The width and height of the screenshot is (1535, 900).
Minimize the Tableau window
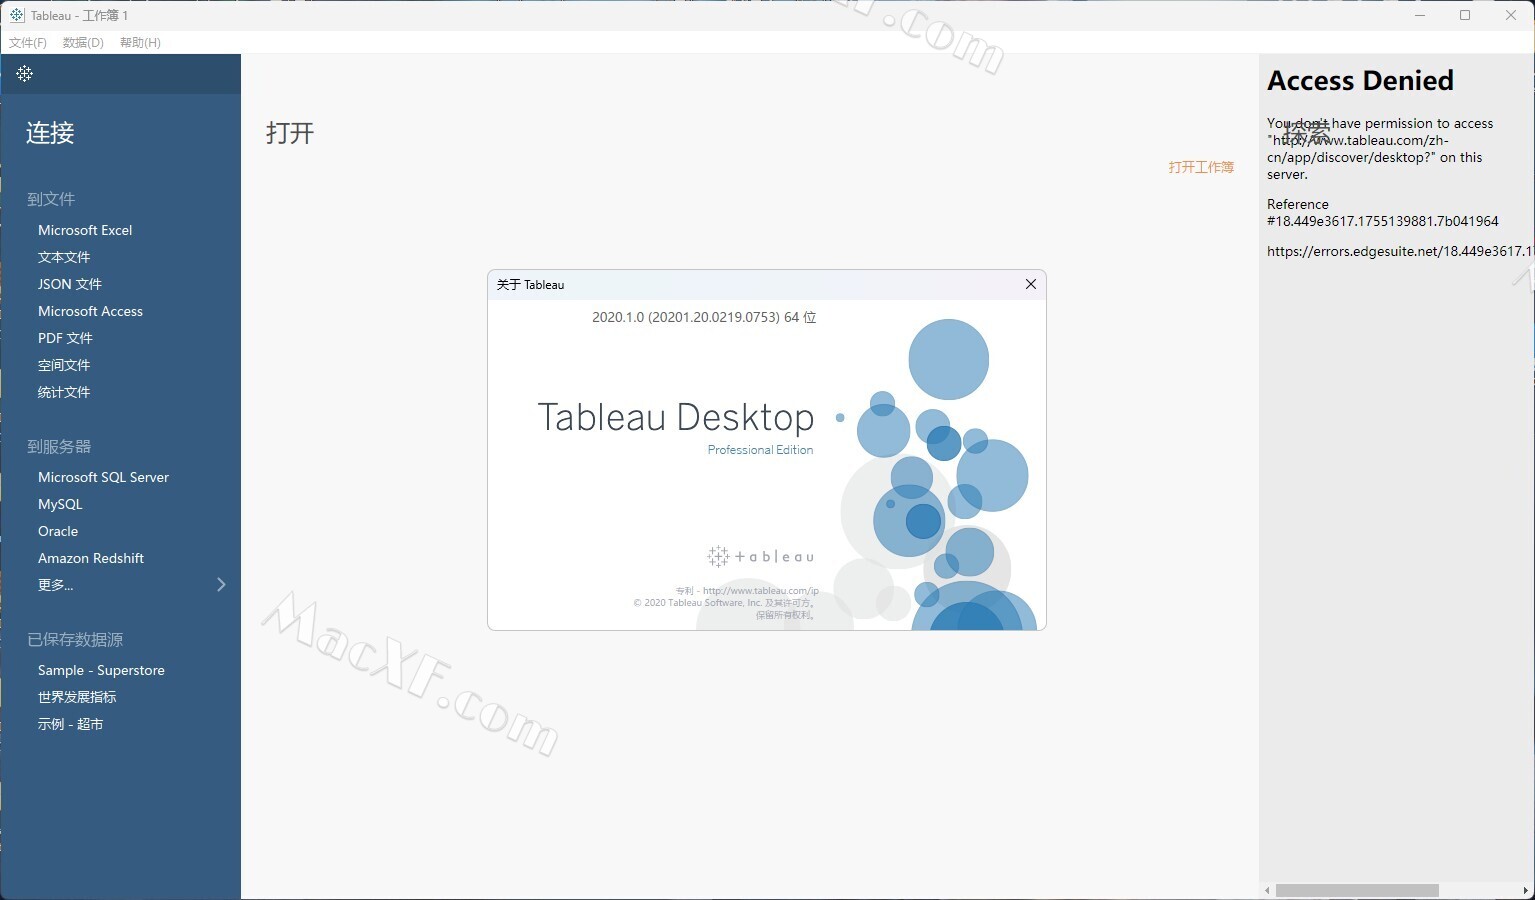click(x=1420, y=15)
